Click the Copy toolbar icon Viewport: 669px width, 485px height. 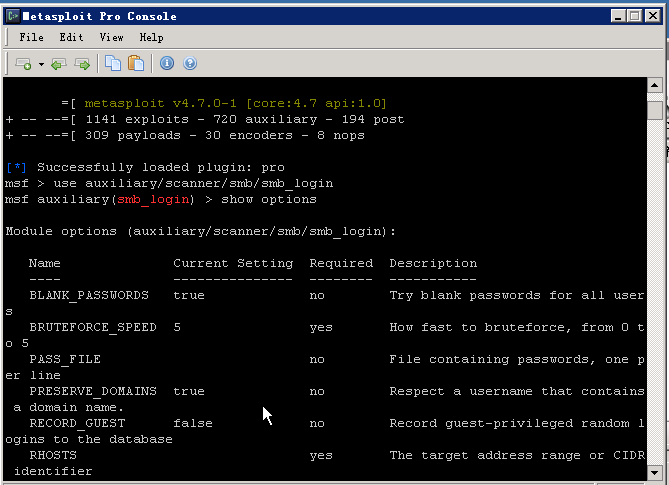[113, 64]
